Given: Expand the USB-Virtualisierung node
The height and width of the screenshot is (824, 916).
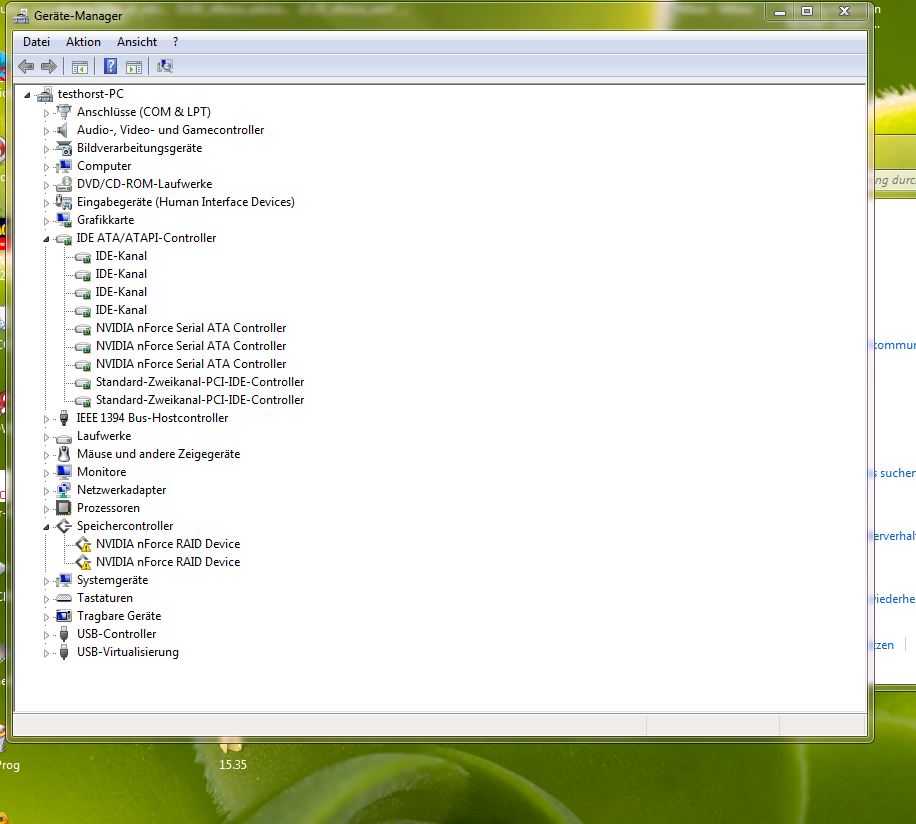Looking at the screenshot, I should click(x=46, y=653).
